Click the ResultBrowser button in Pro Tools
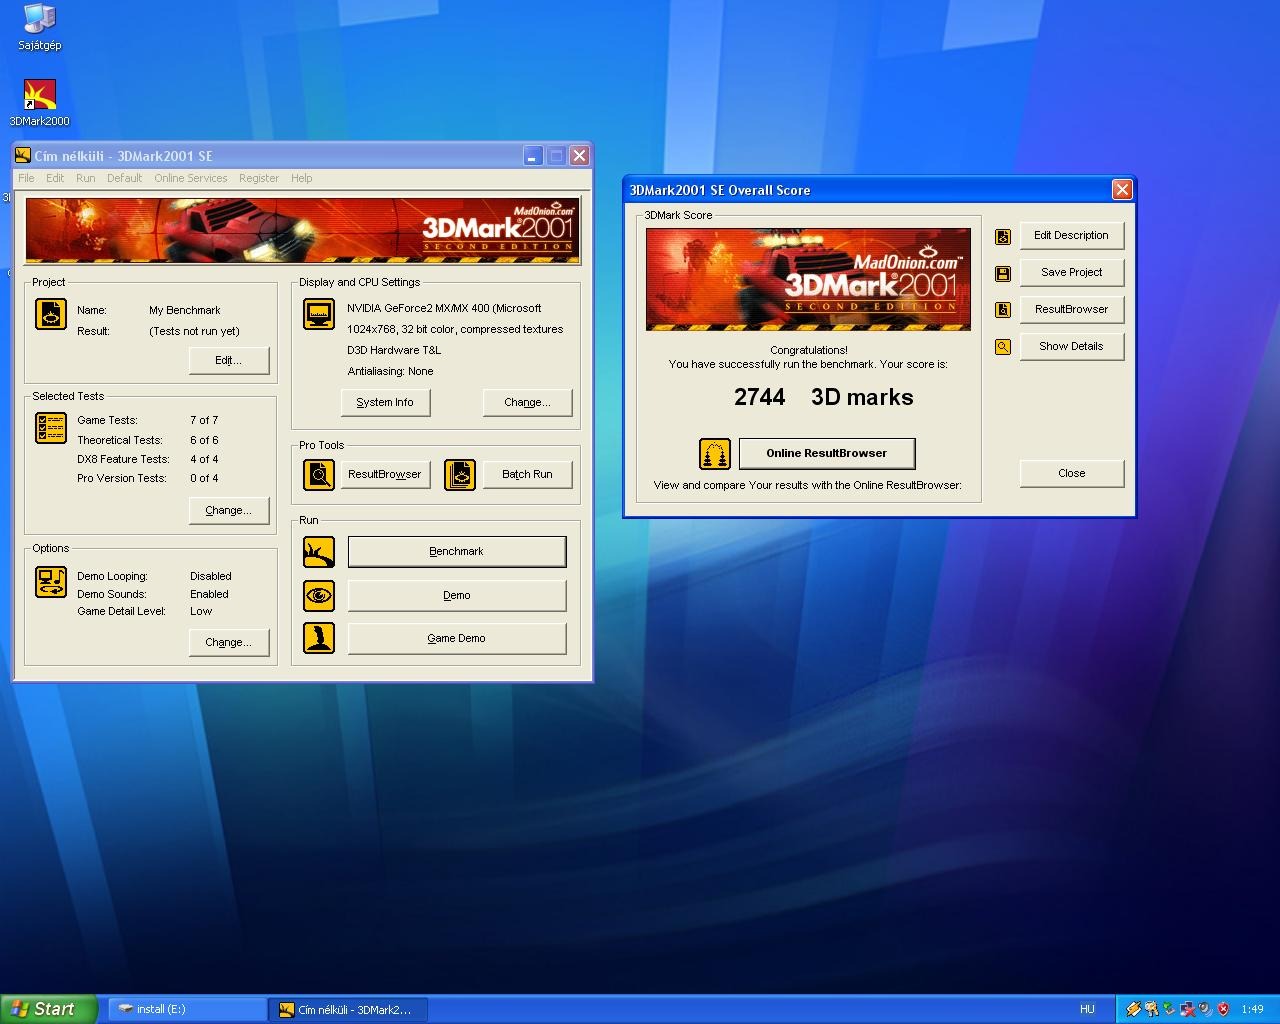 coord(385,474)
